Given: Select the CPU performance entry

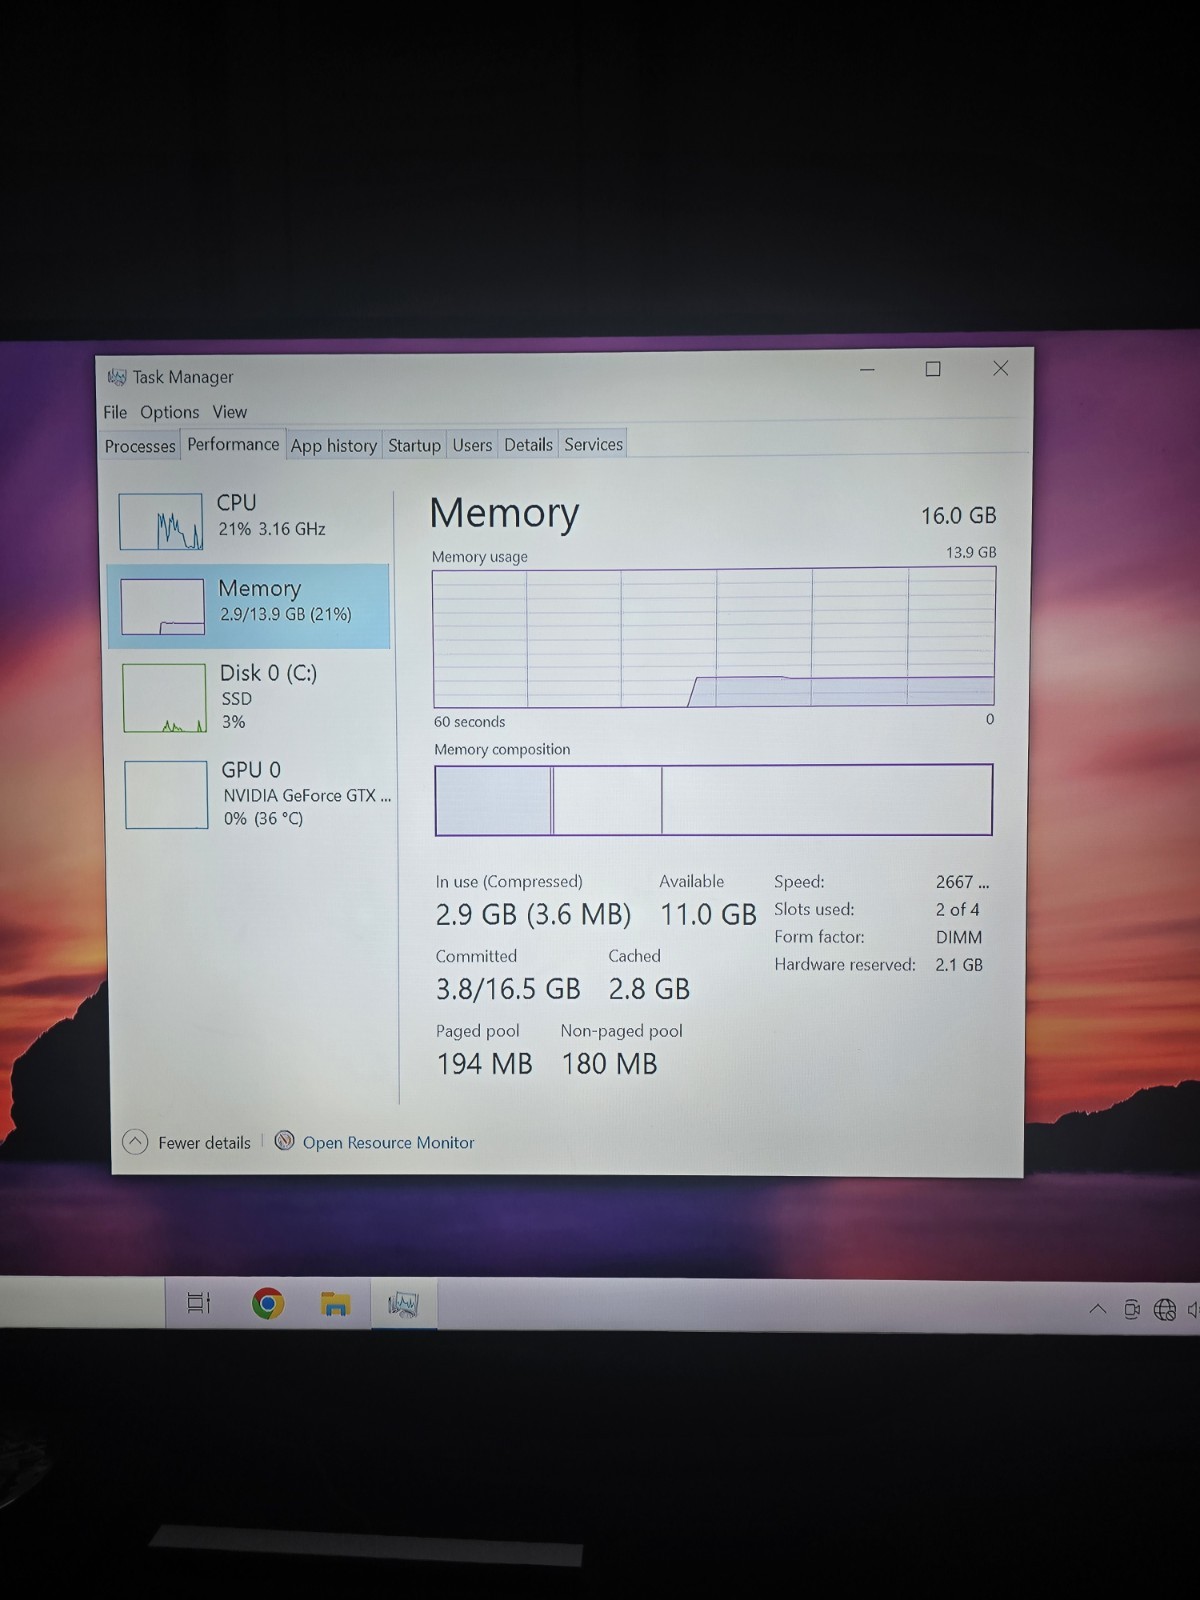Looking at the screenshot, I should tap(248, 519).
